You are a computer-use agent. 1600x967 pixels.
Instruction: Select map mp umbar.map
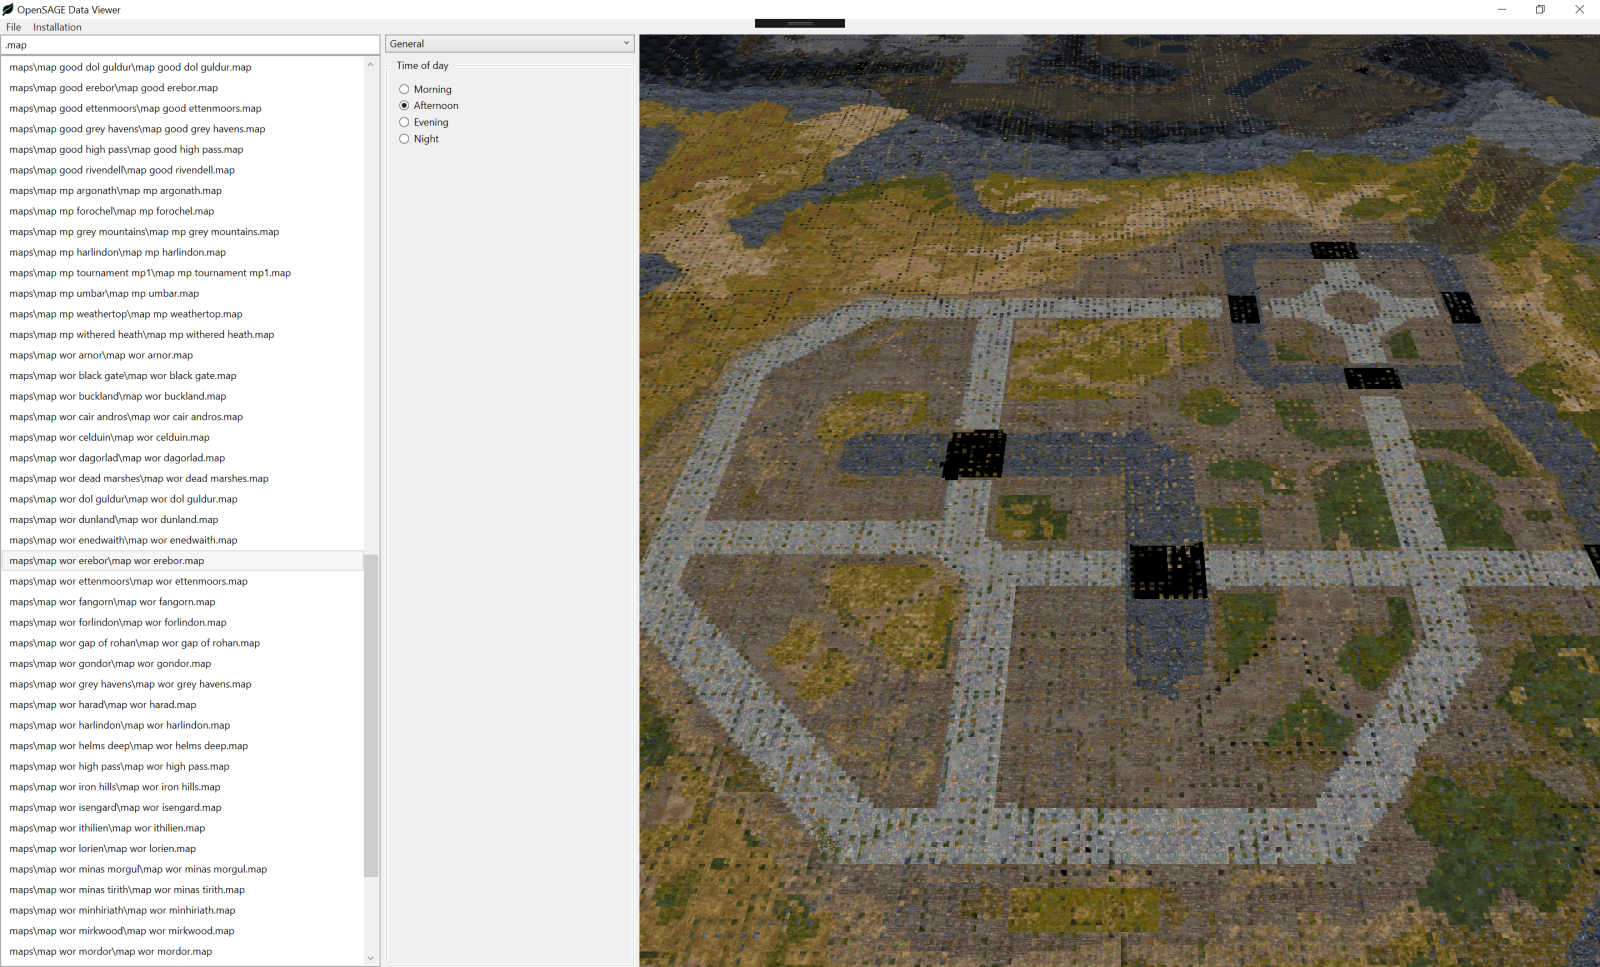[182, 293]
